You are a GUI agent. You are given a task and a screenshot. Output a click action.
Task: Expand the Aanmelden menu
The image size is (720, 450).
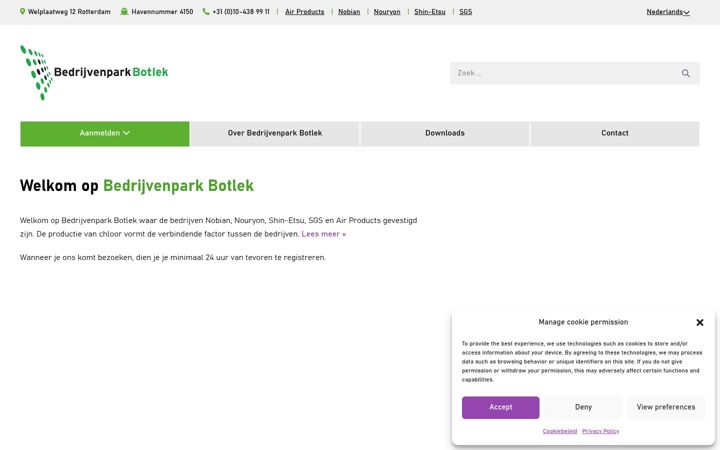click(105, 134)
